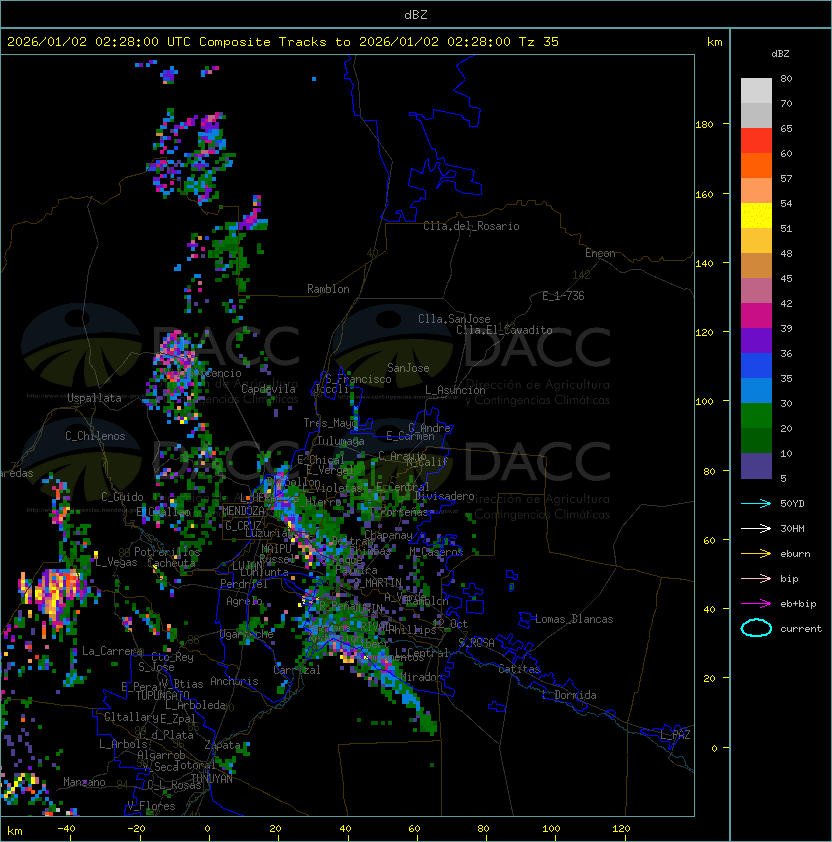Pick the bright yellow swatch of the dBZ scale

pyautogui.click(x=756, y=216)
